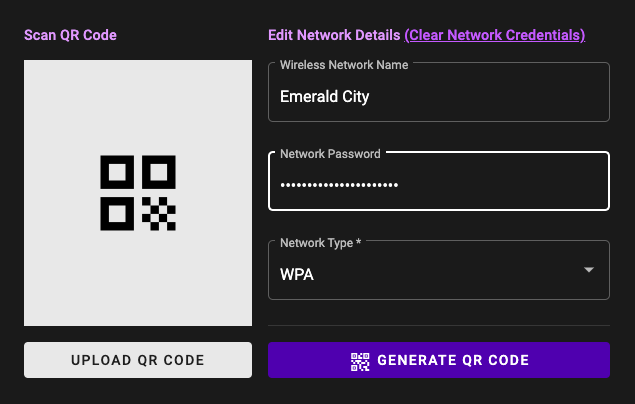635x404 pixels.
Task: Click the GENERATE QR CODE button text
Action: 453,360
